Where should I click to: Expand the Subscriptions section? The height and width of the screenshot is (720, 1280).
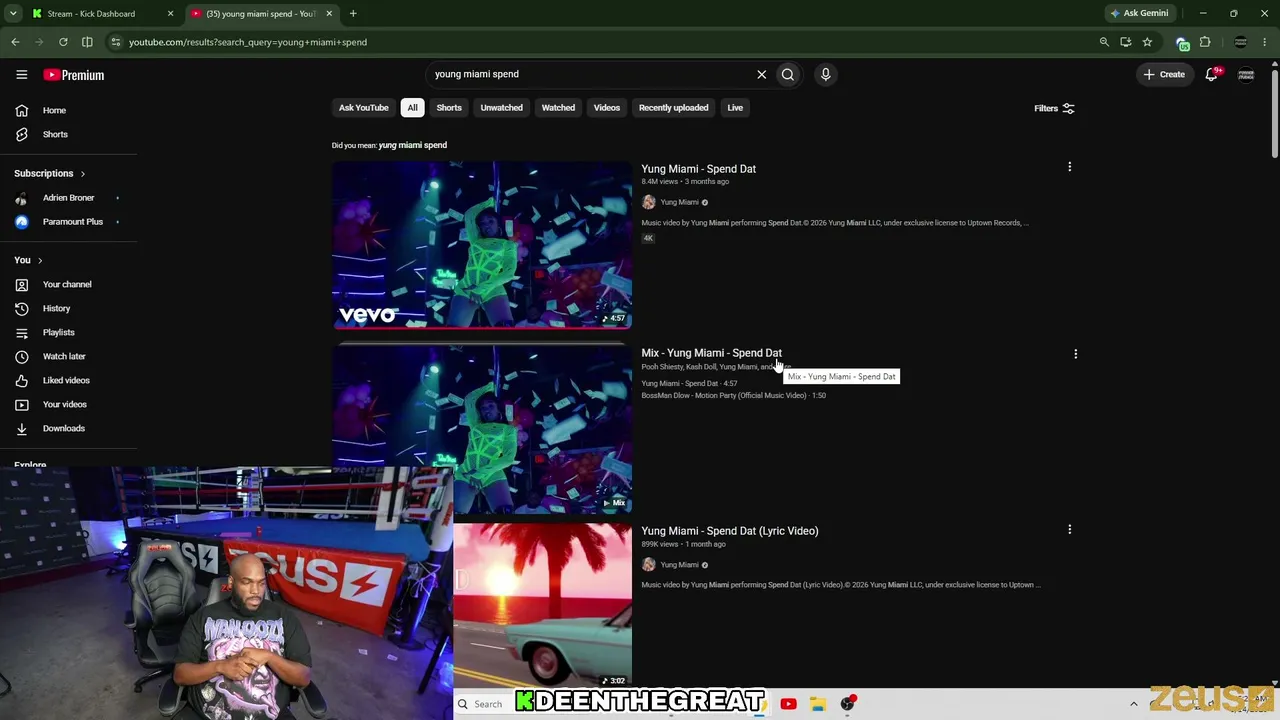coord(49,173)
